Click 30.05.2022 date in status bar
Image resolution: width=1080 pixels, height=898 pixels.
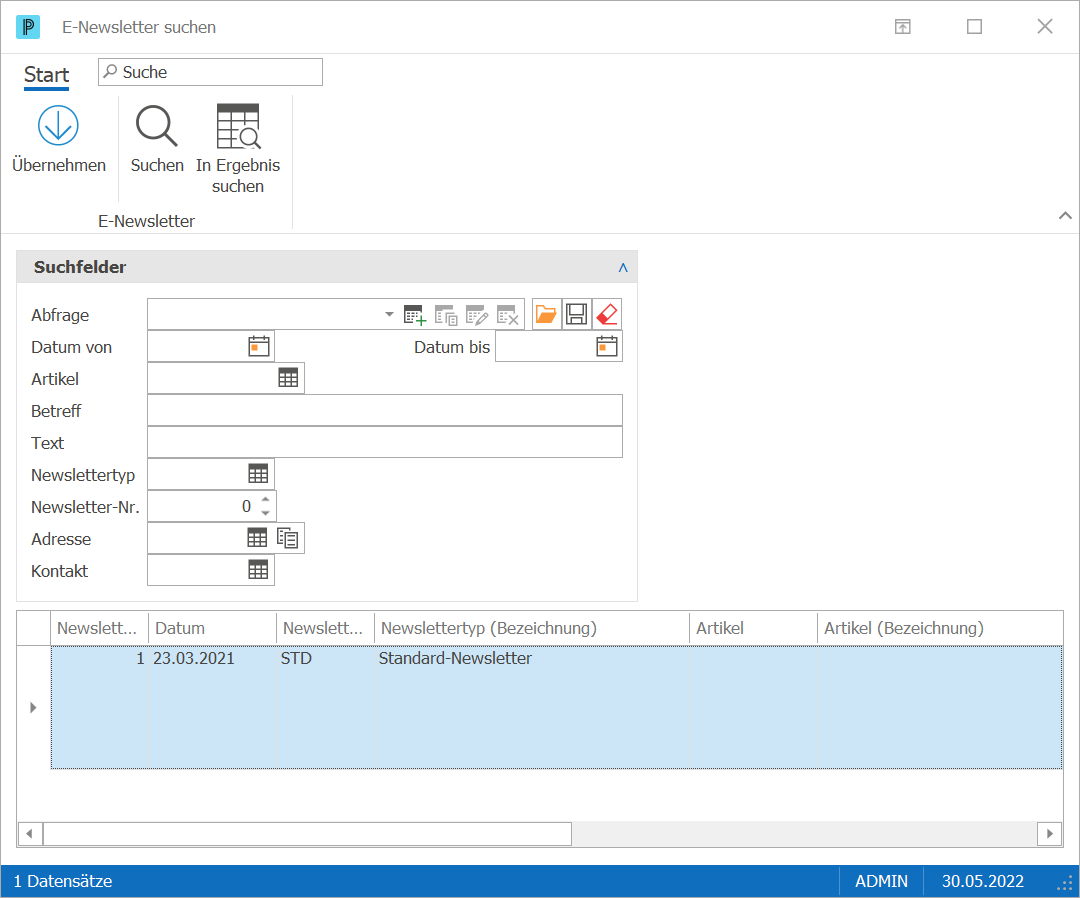click(982, 881)
